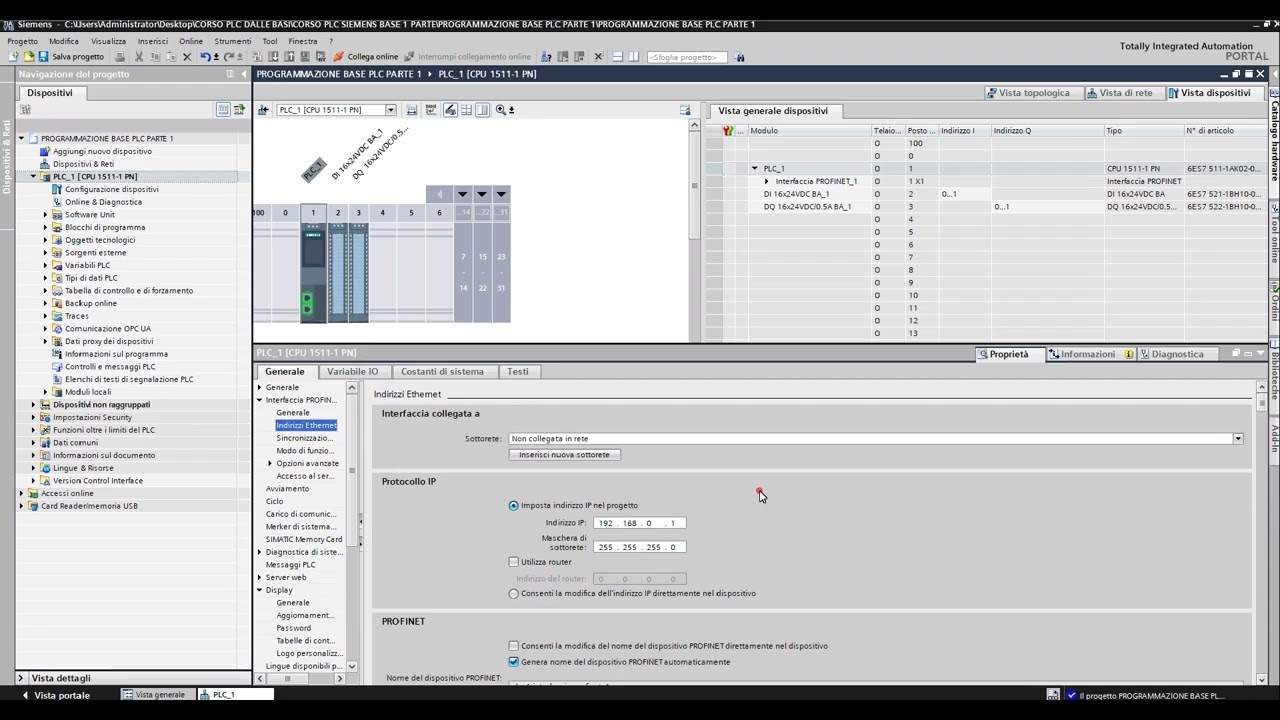Expand Vista dettagli panel
The width and height of the screenshot is (1280, 720).
20,678
